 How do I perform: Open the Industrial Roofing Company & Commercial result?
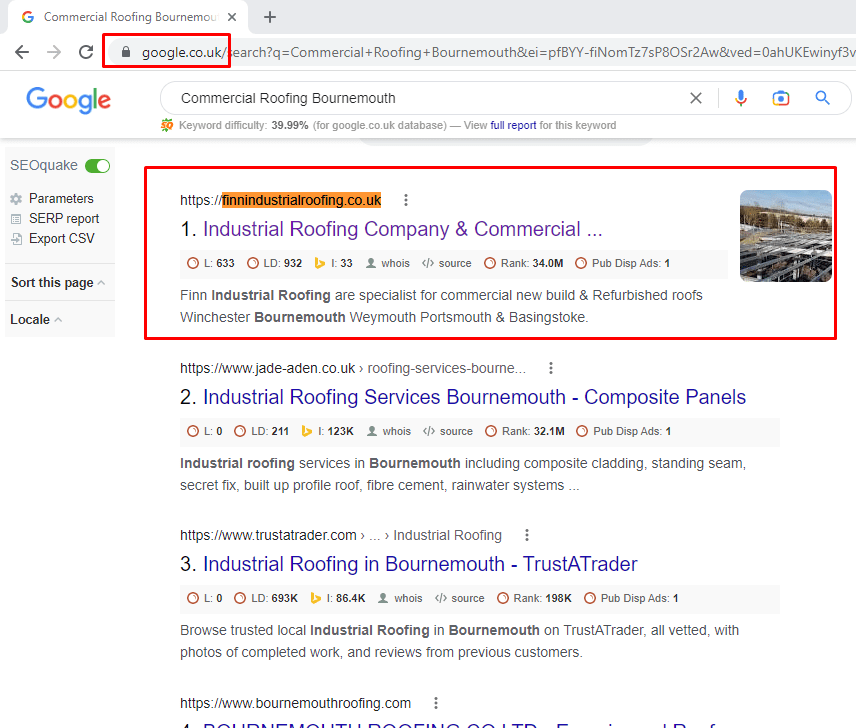pyautogui.click(x=403, y=230)
